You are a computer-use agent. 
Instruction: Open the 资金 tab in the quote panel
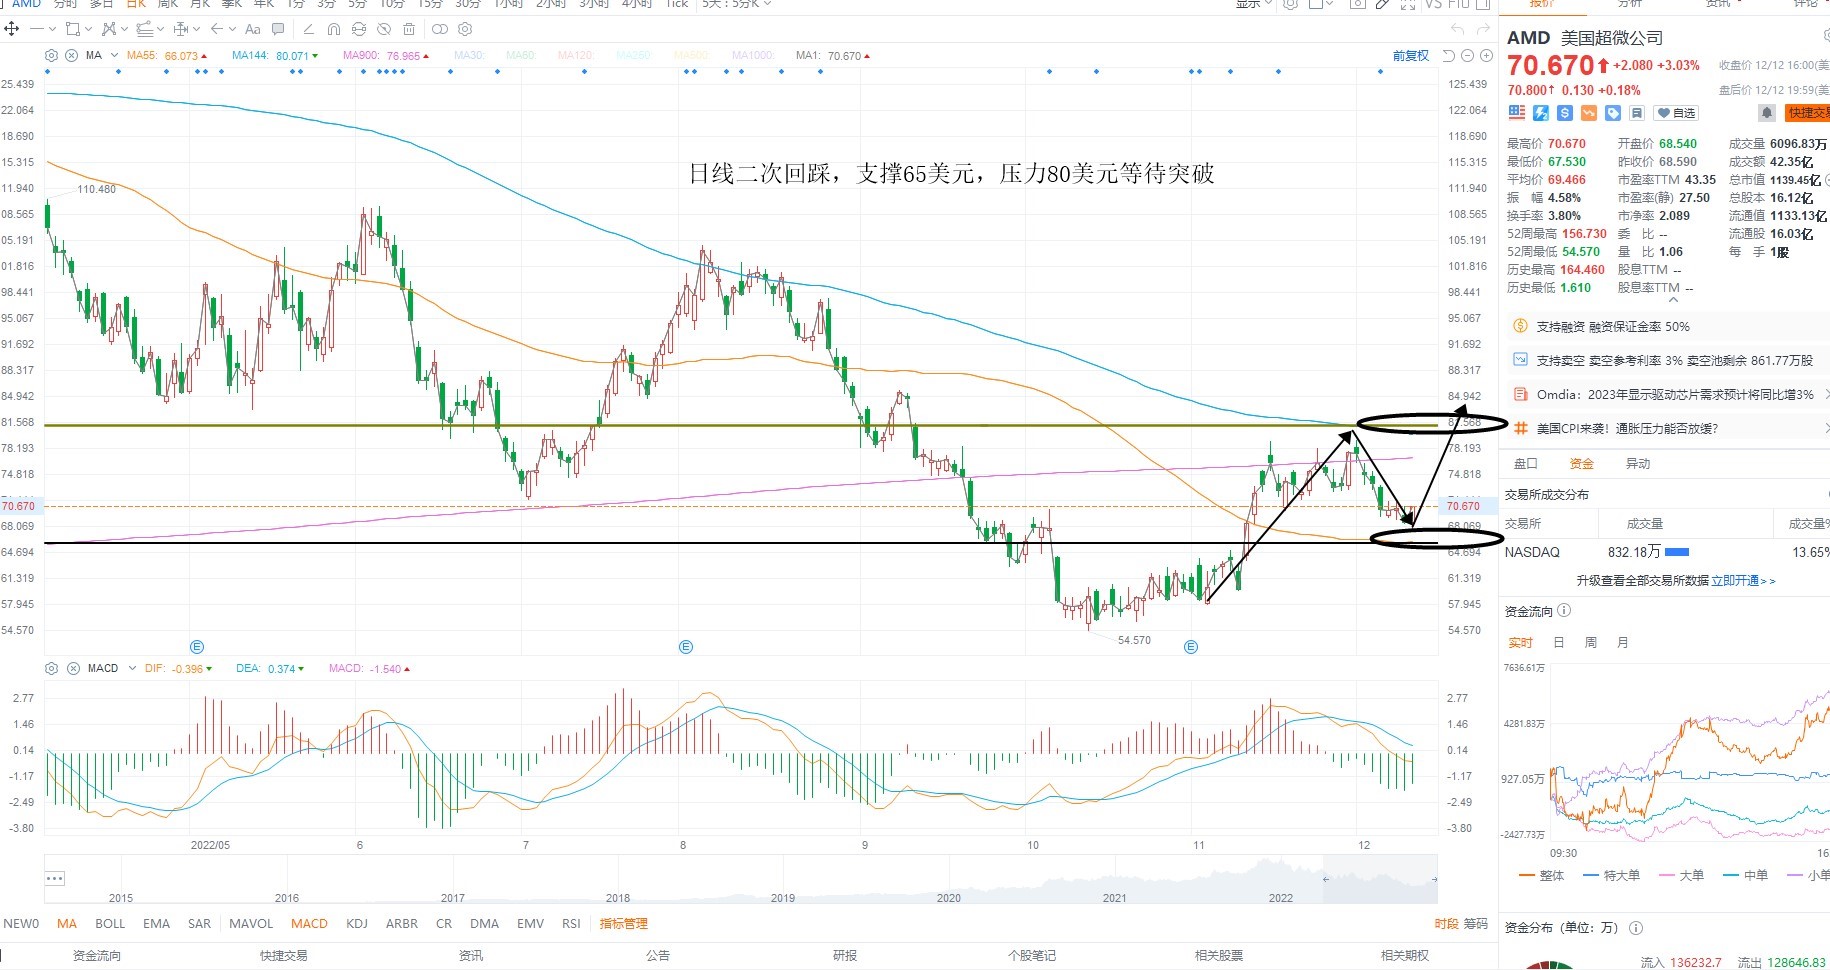pyautogui.click(x=1582, y=464)
